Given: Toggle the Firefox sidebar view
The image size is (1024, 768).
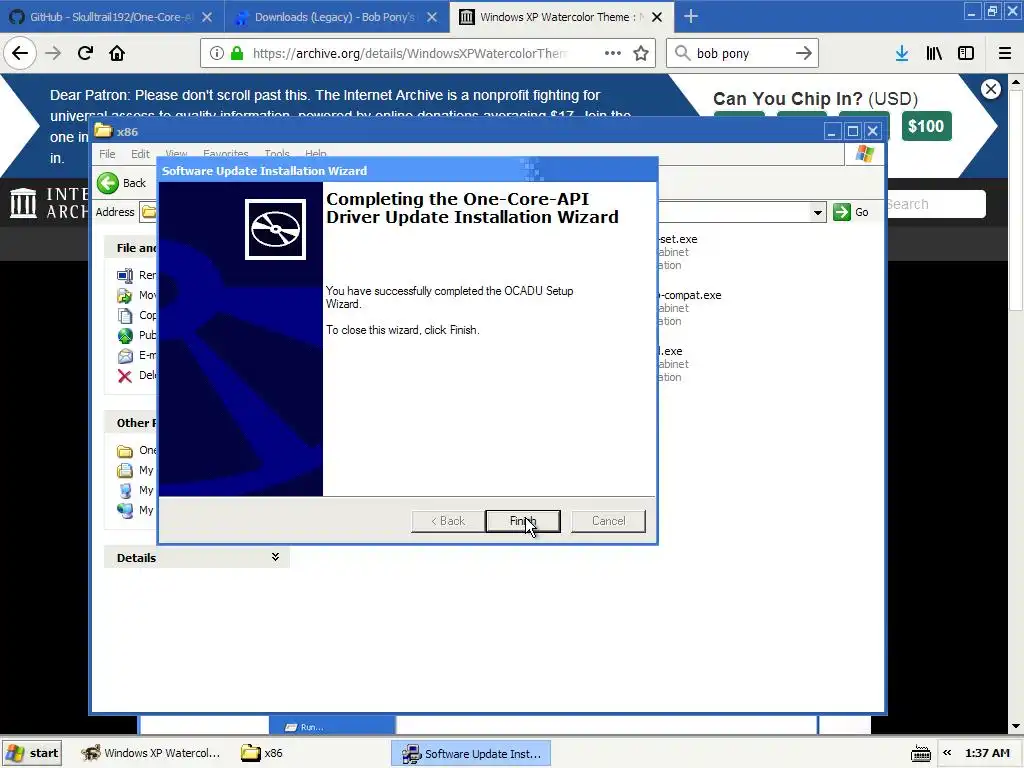Looking at the screenshot, I should [966, 53].
